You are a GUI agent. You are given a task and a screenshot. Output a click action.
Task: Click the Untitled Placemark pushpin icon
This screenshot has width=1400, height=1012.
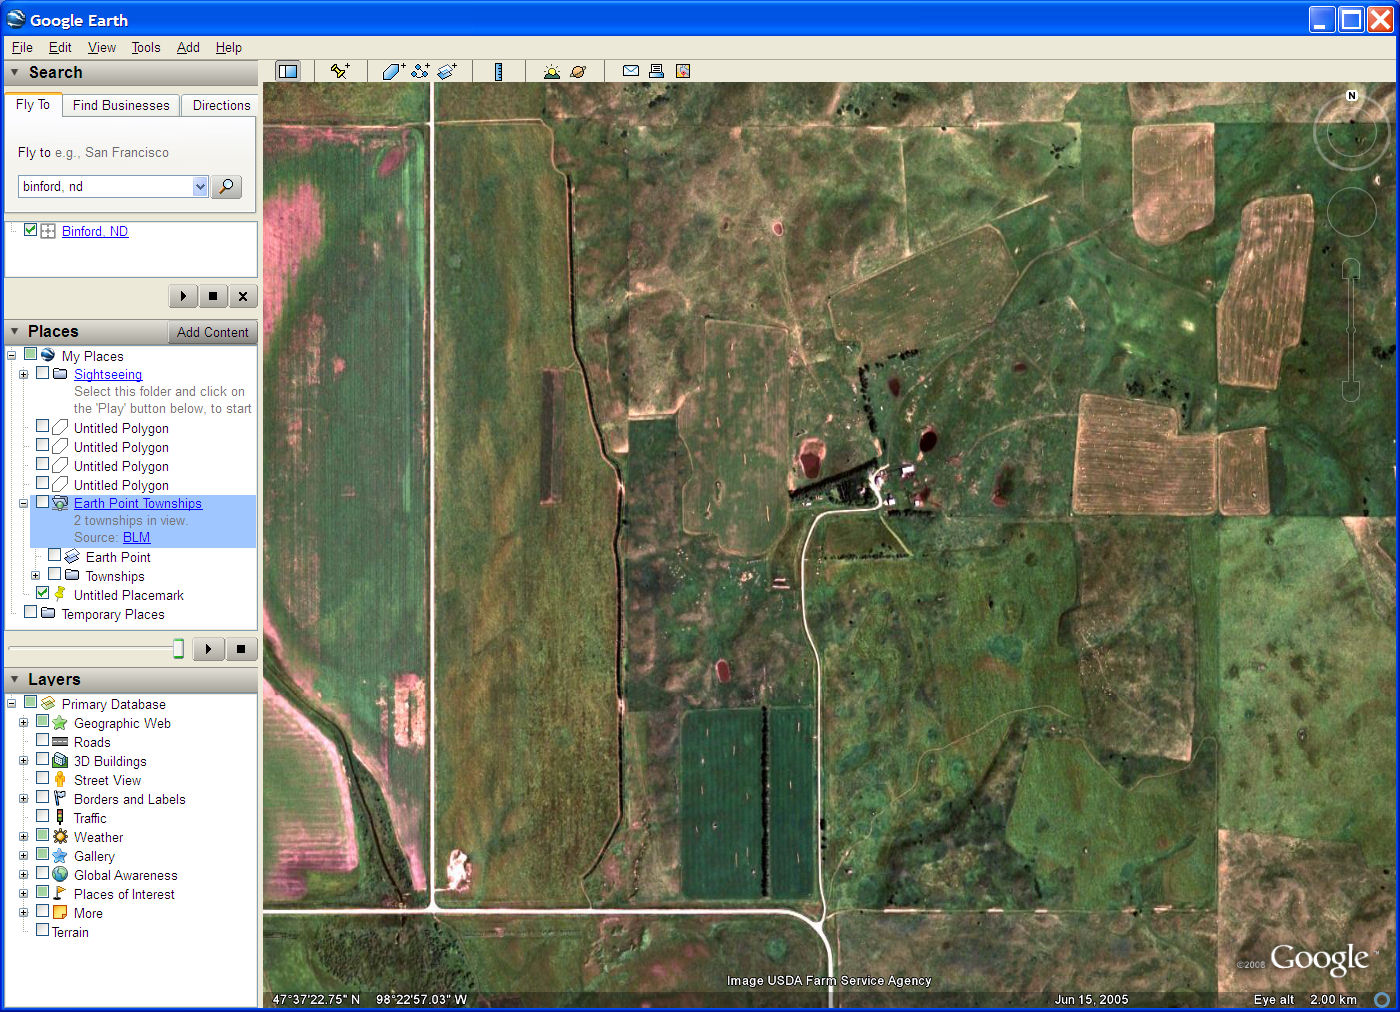coord(60,594)
